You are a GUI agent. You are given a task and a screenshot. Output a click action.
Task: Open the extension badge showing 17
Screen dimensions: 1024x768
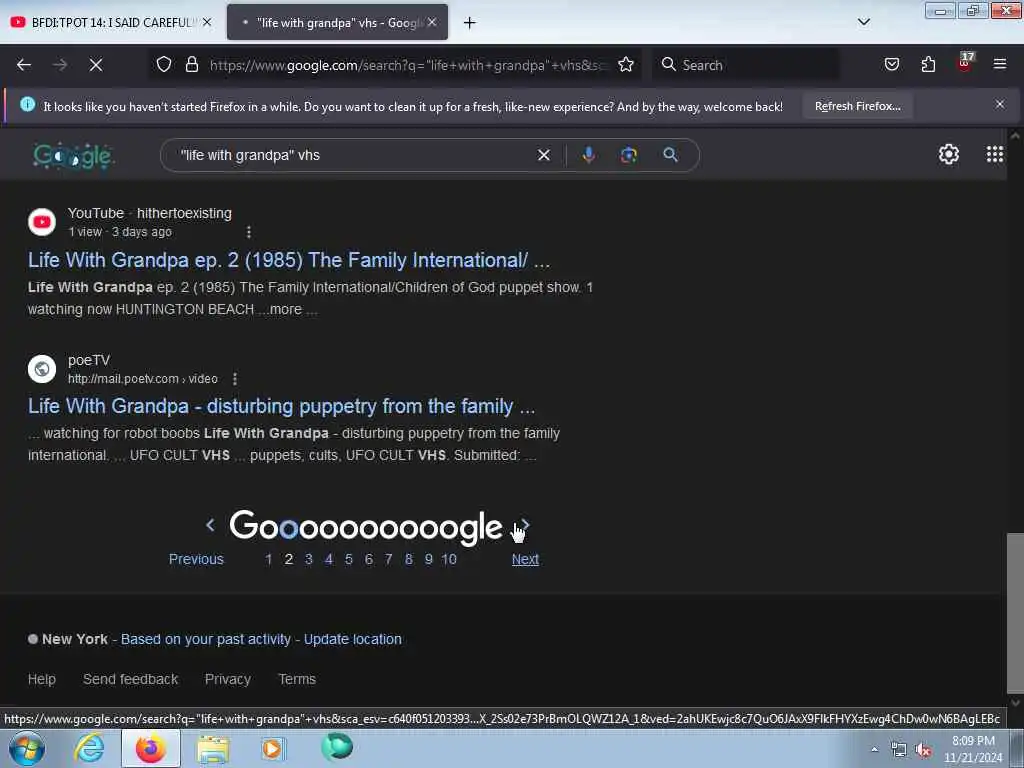[x=965, y=63]
